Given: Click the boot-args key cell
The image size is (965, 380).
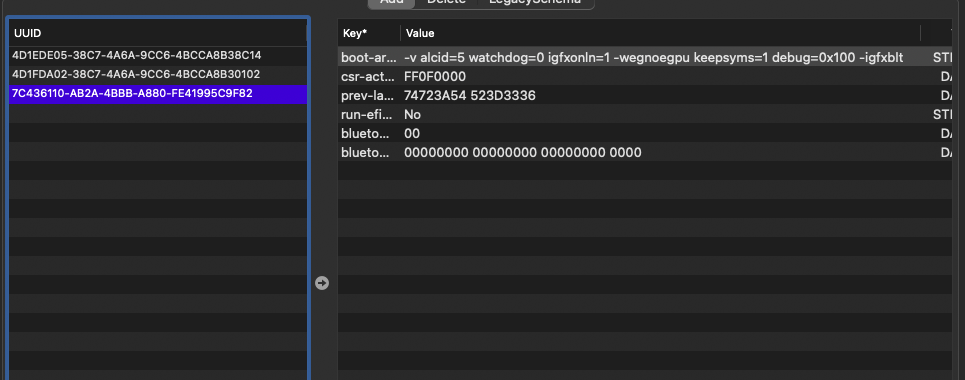Looking at the screenshot, I should 369,57.
